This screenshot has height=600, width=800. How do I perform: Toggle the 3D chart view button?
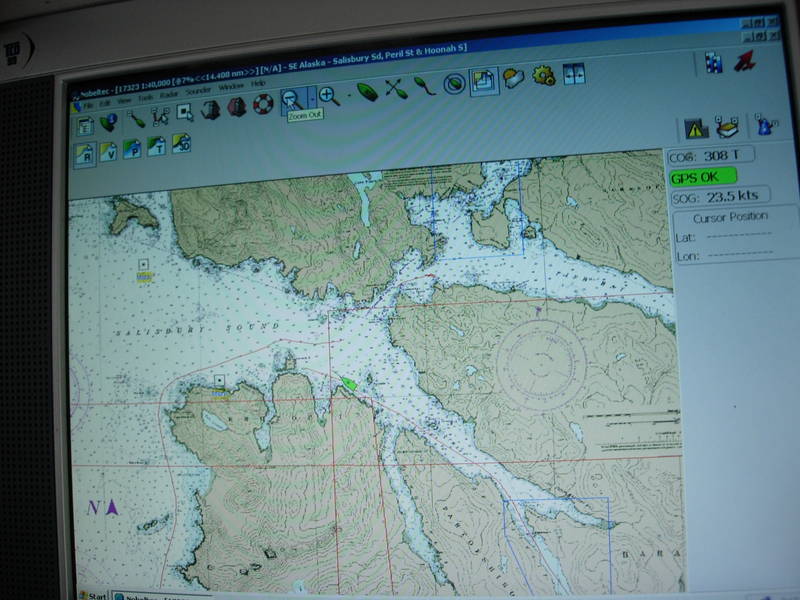coord(181,144)
